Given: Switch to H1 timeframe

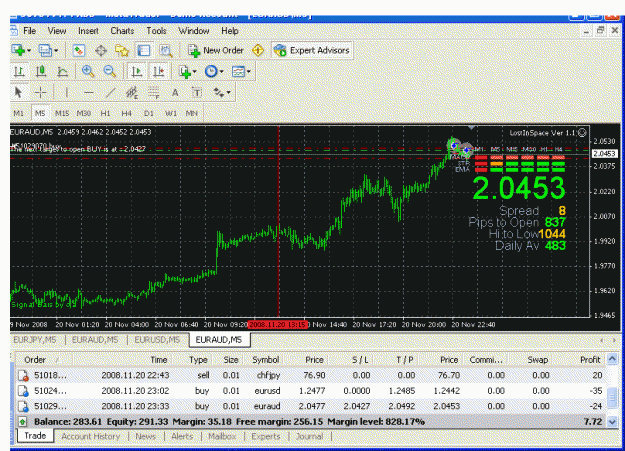Looking at the screenshot, I should 105,113.
